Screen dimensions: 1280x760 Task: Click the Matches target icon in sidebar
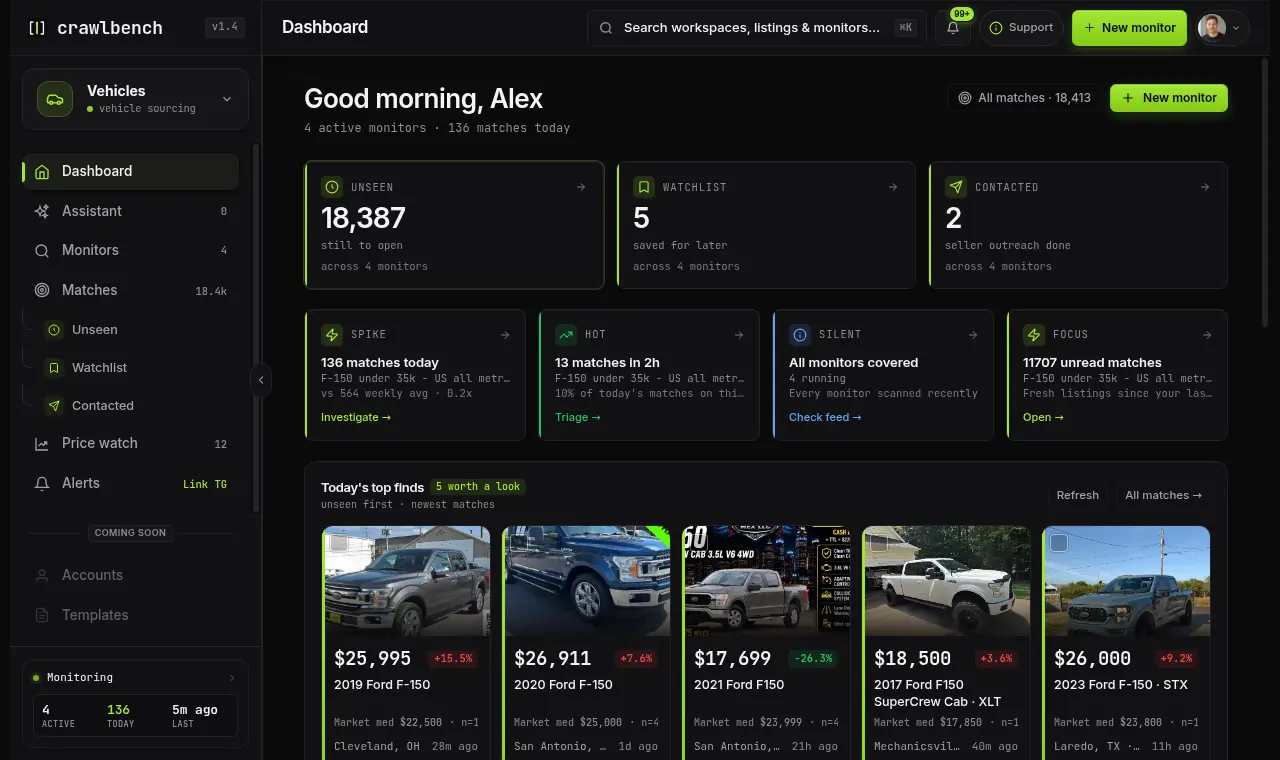[x=42, y=290]
